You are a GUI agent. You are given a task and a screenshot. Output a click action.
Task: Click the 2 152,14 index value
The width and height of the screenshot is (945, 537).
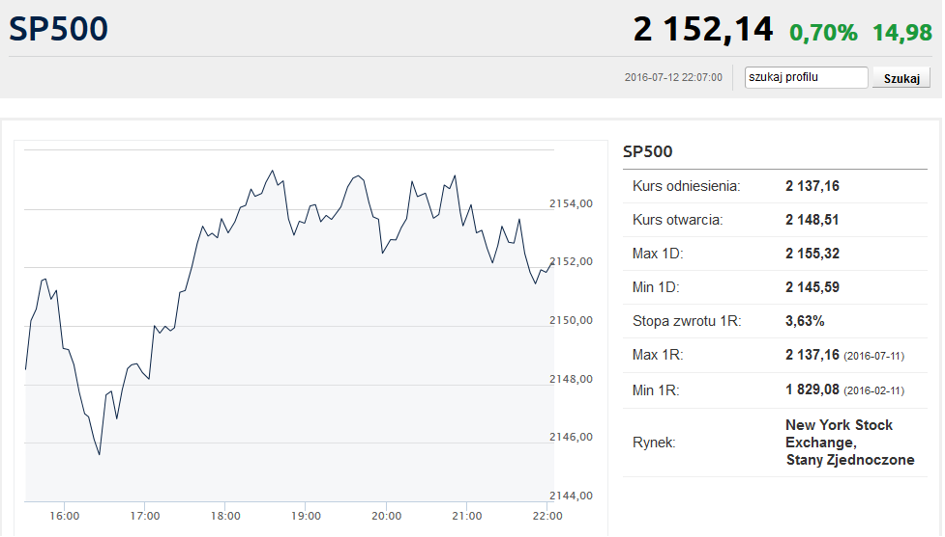click(x=703, y=29)
